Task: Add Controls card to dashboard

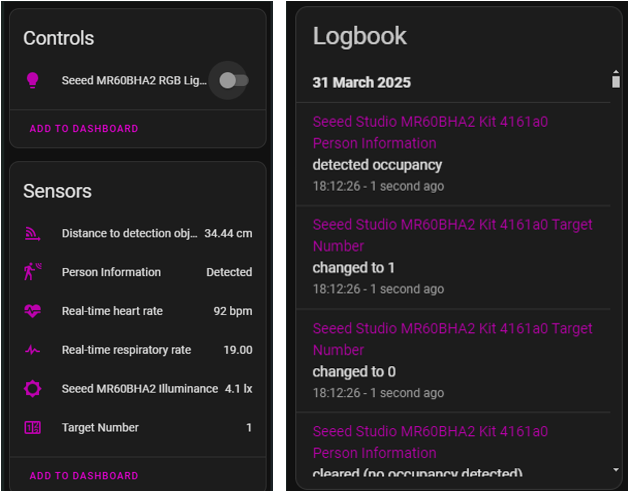Action: (84, 129)
